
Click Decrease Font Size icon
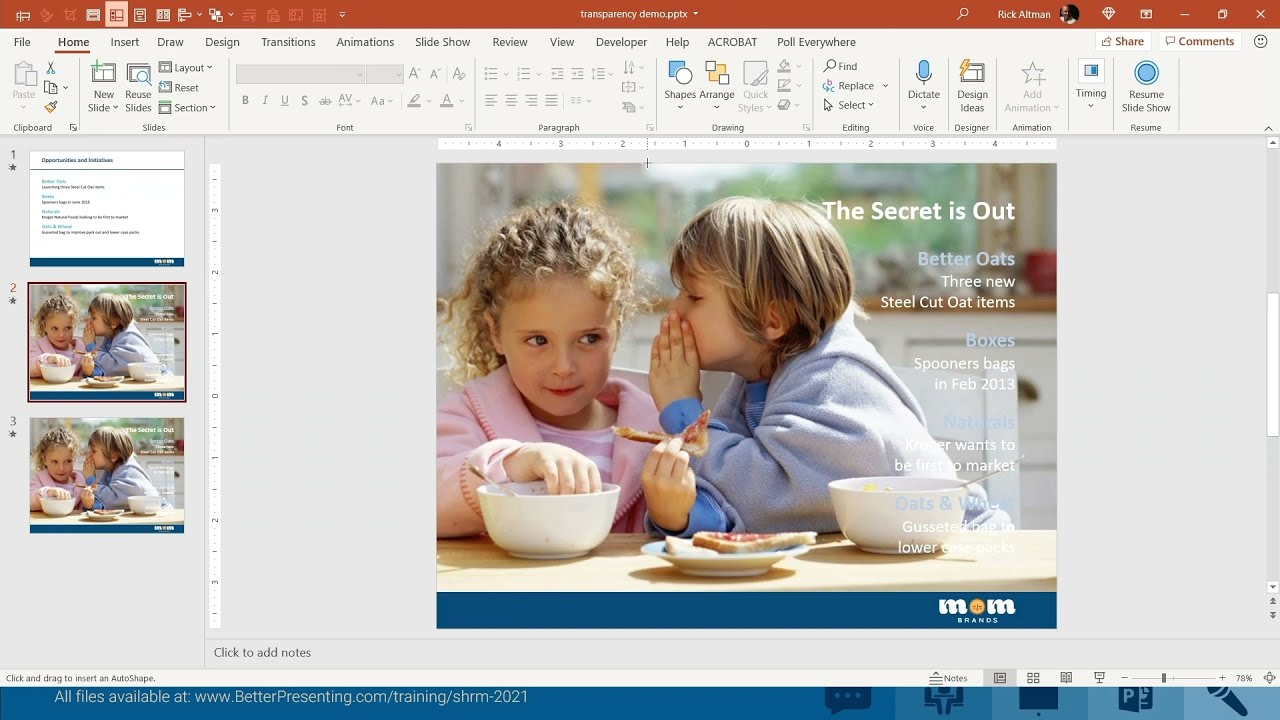tap(437, 74)
